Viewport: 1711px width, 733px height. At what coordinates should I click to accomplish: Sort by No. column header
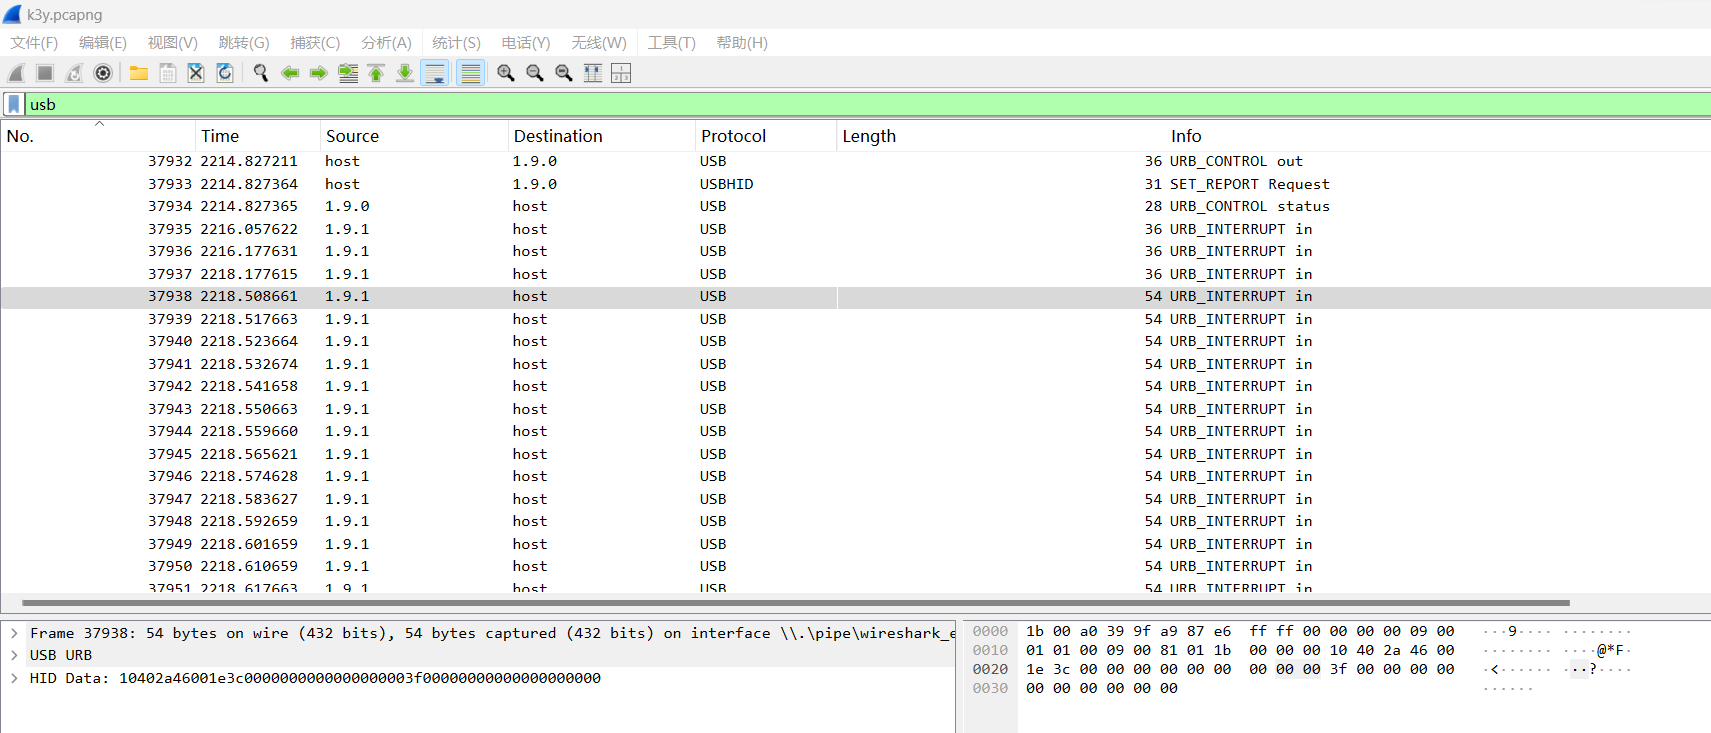tap(98, 136)
